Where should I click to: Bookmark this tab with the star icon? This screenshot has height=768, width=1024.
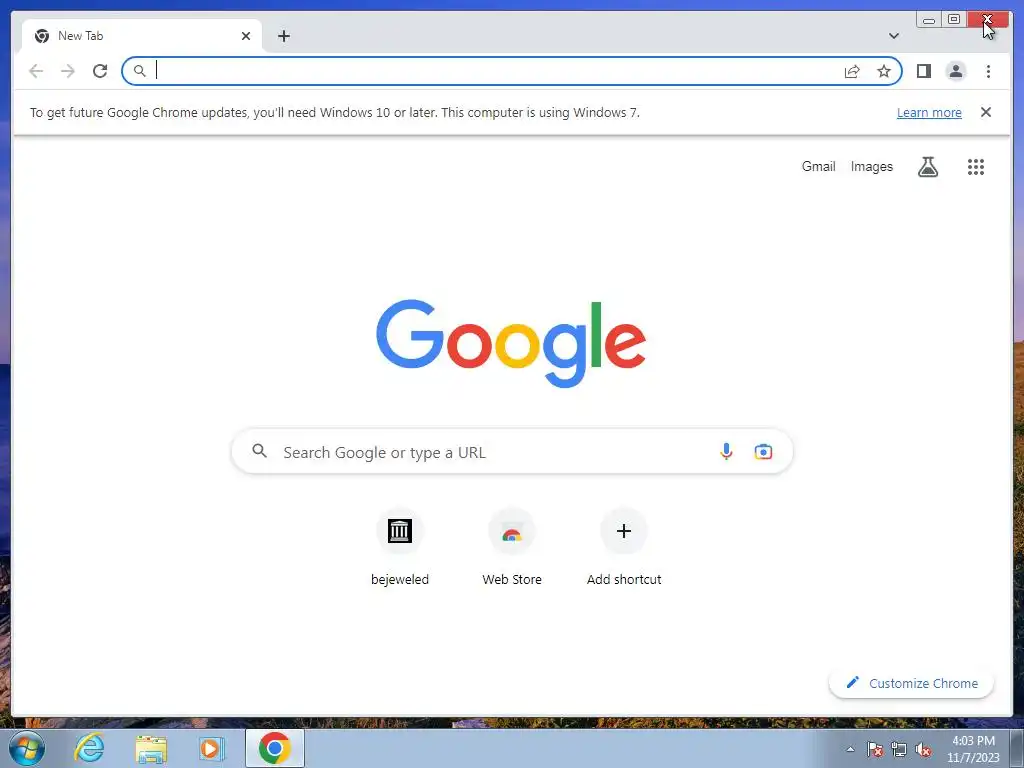(x=884, y=71)
